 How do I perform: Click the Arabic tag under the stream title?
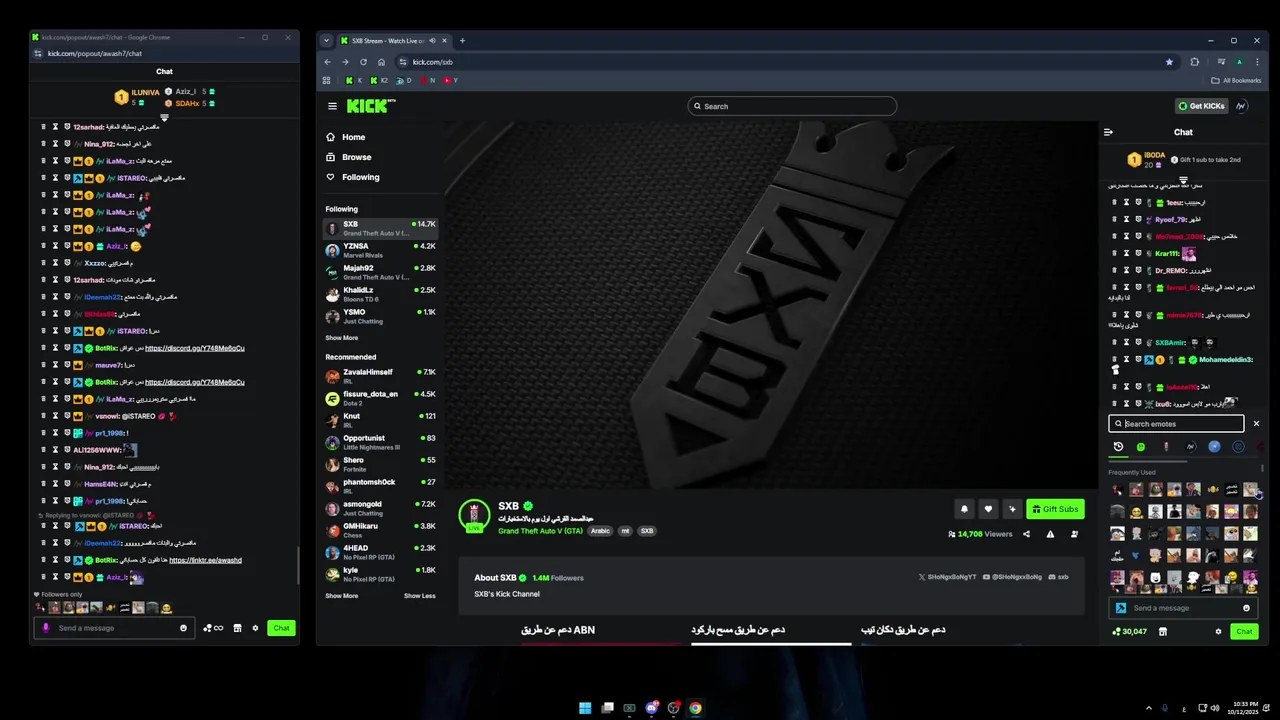(x=600, y=531)
